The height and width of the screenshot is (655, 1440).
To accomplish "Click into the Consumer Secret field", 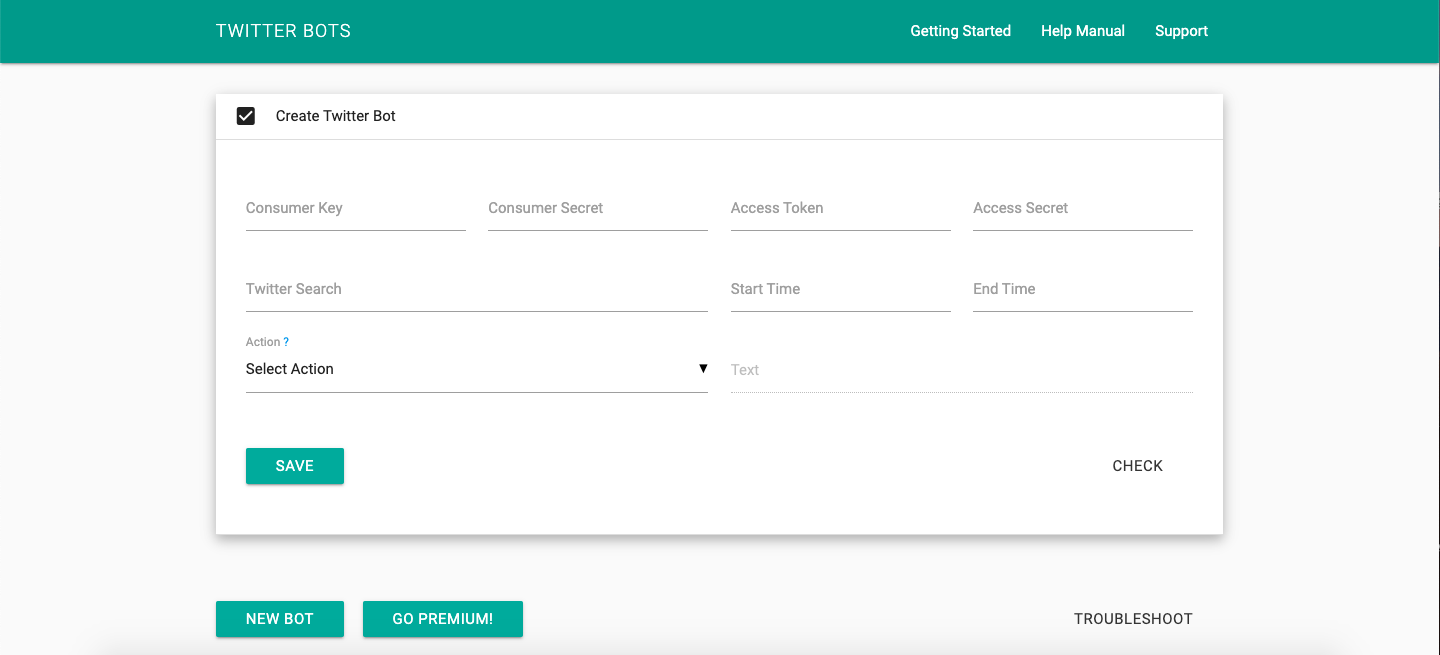I will (597, 209).
